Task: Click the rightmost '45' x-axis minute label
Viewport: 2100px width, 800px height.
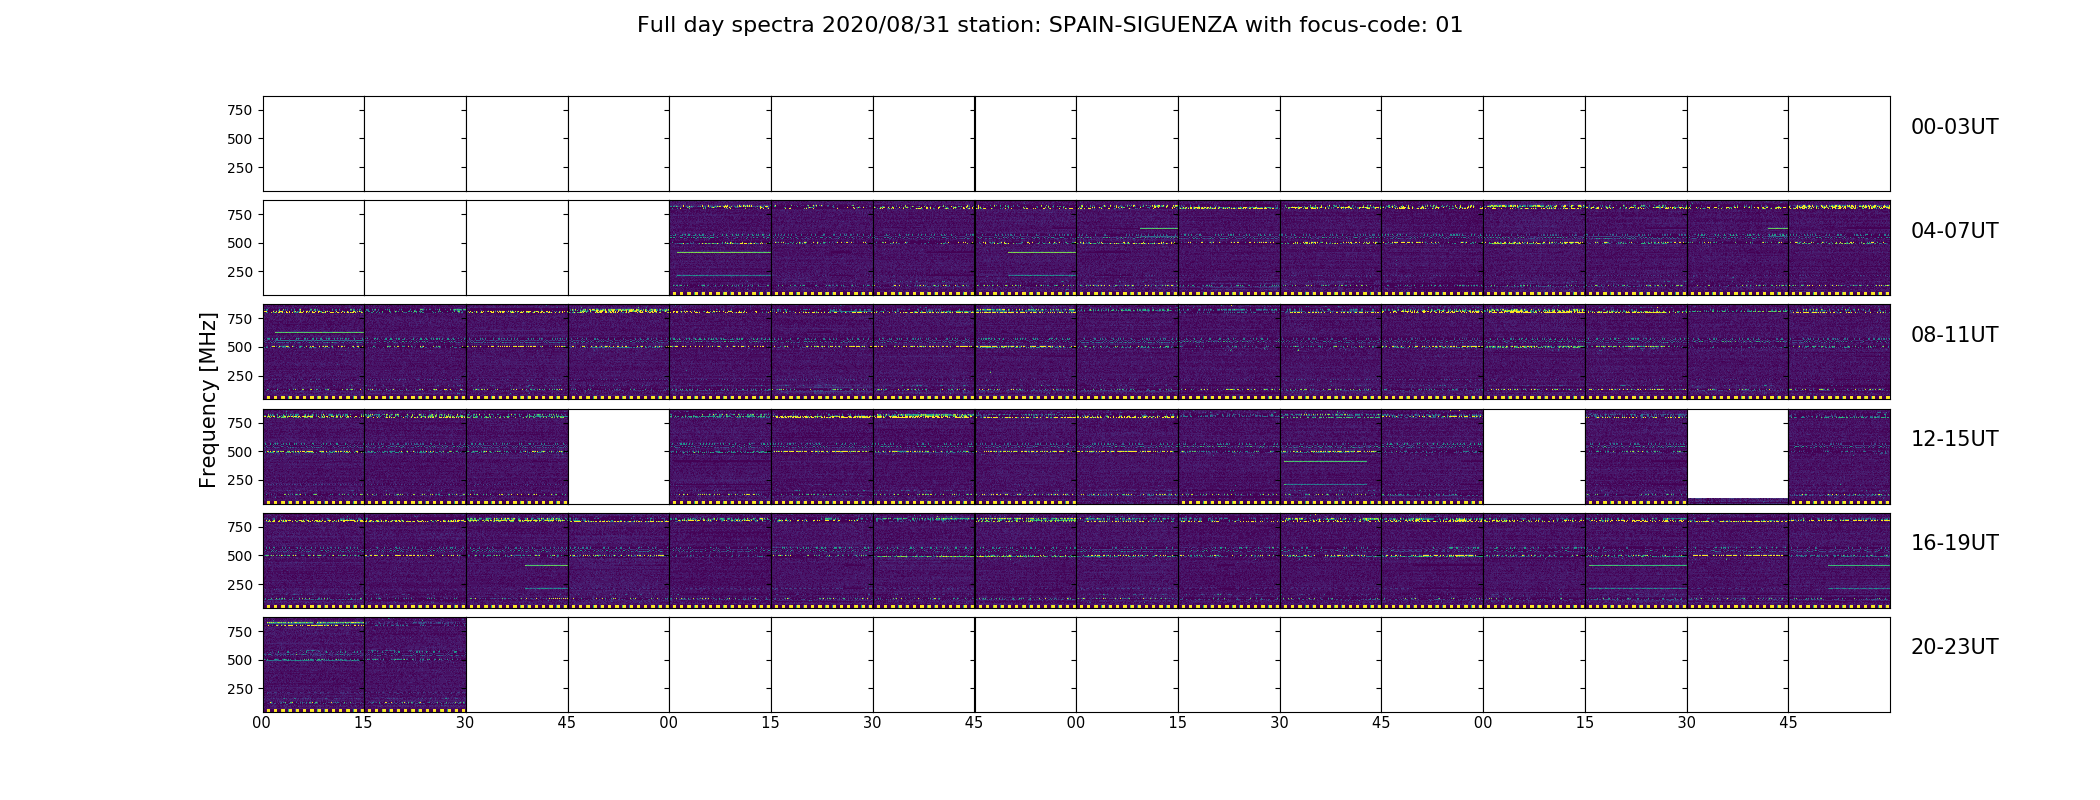Action: coord(1788,723)
